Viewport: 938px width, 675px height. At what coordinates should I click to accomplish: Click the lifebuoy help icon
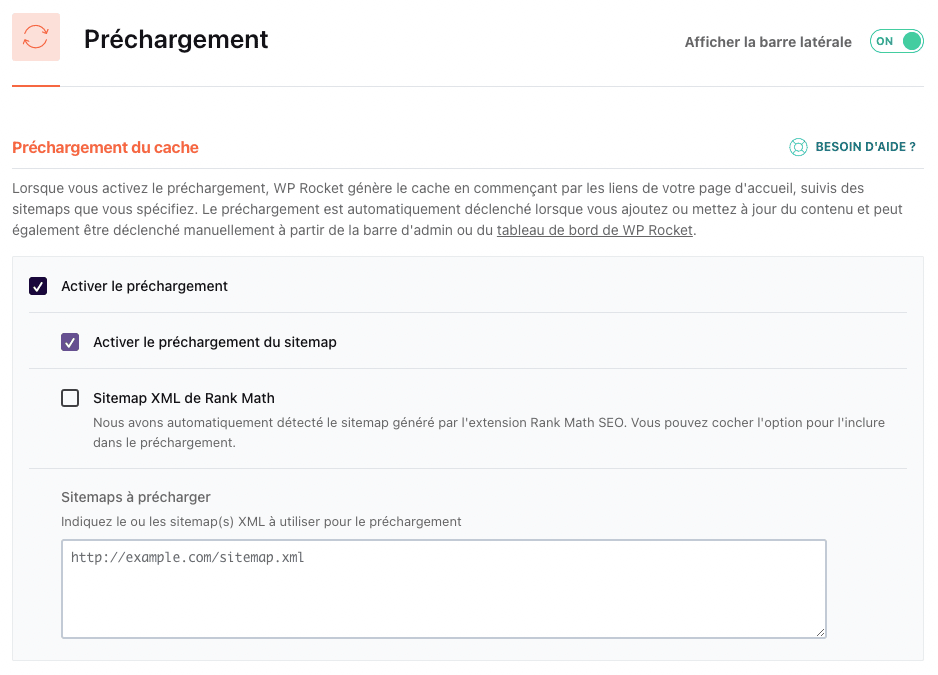[x=798, y=147]
